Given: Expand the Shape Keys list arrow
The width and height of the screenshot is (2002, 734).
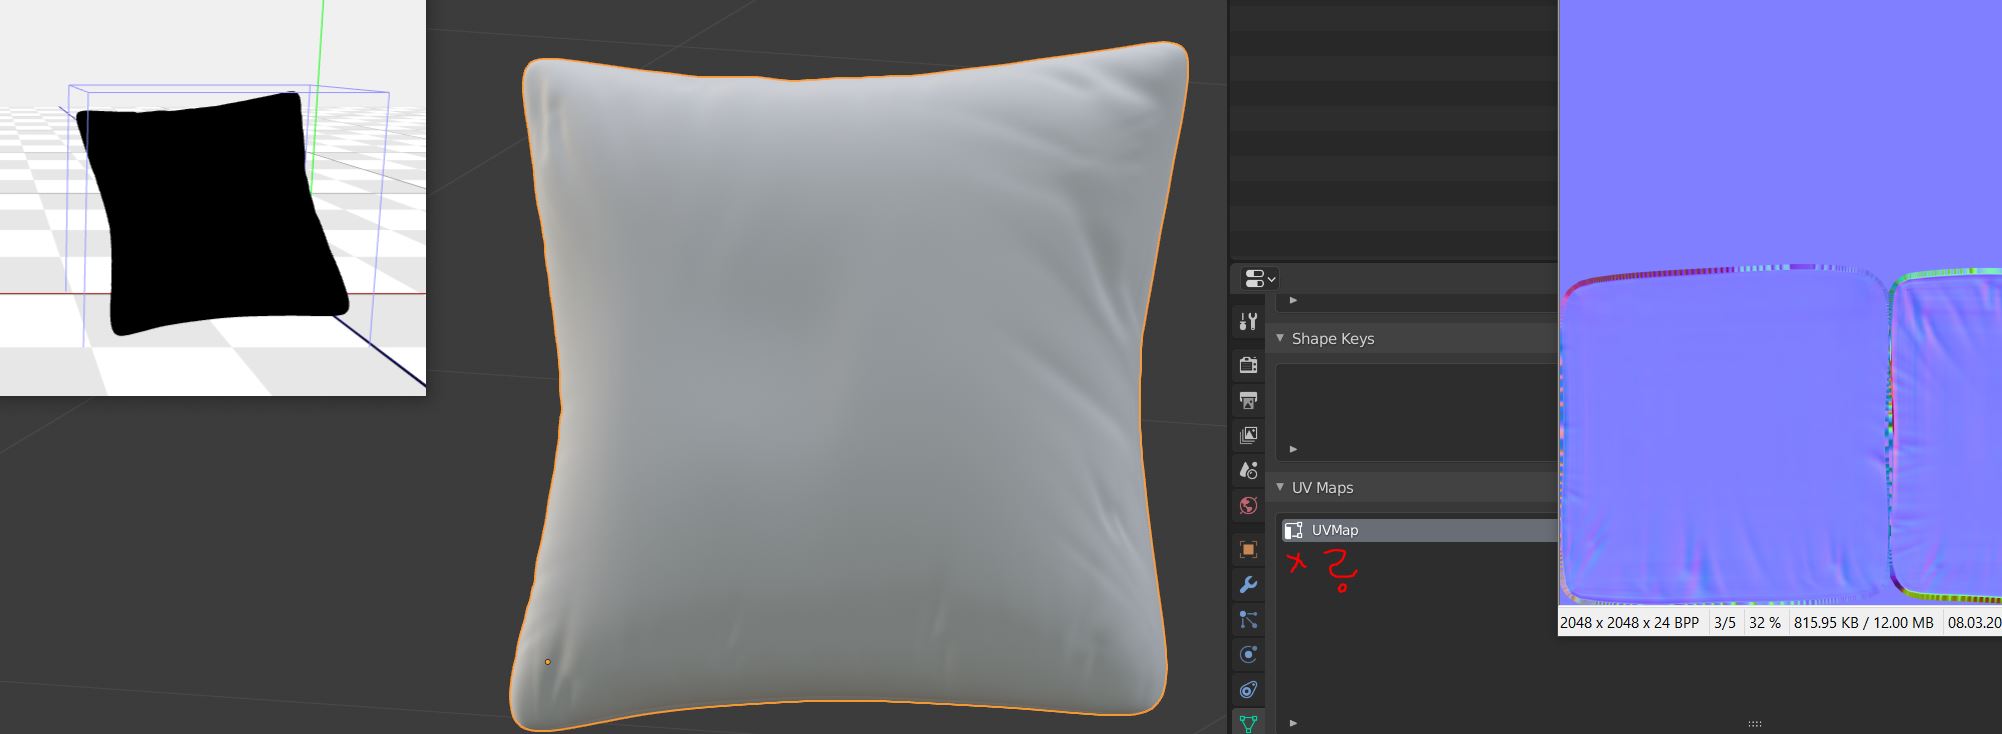Looking at the screenshot, I should coord(1293,449).
